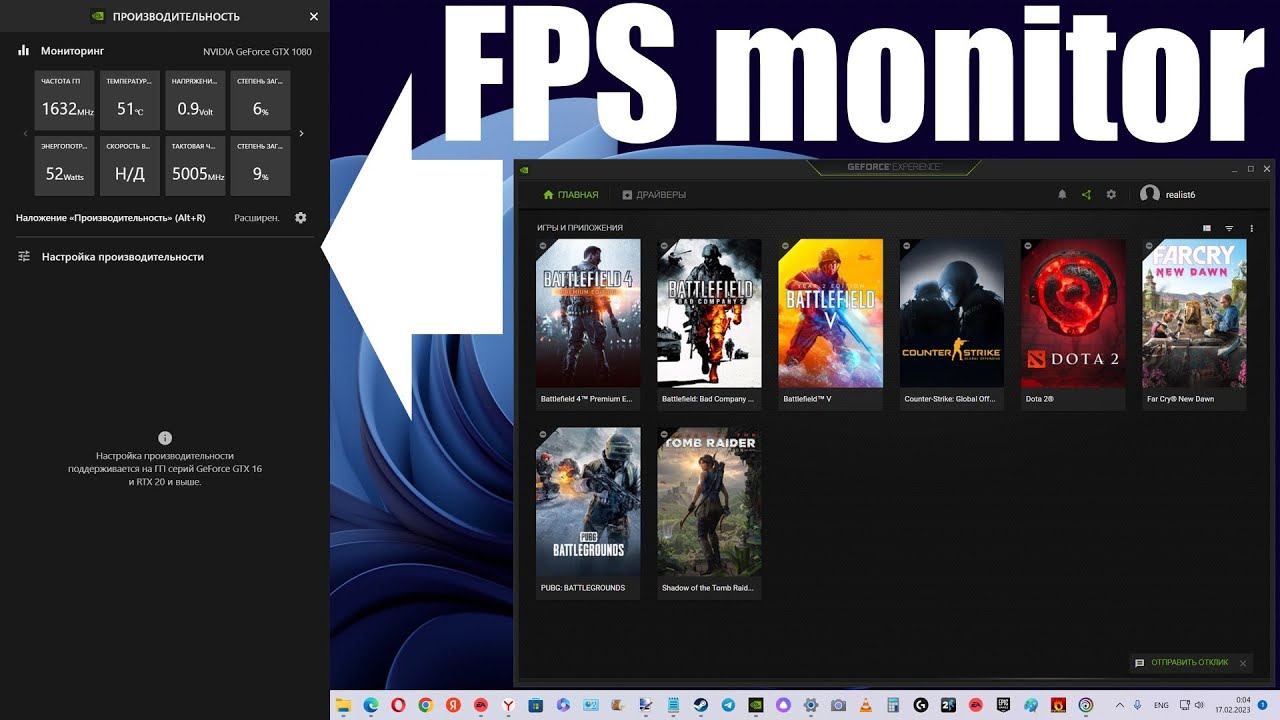
Task: Select the Dota 2 game cover
Action: coord(1073,313)
